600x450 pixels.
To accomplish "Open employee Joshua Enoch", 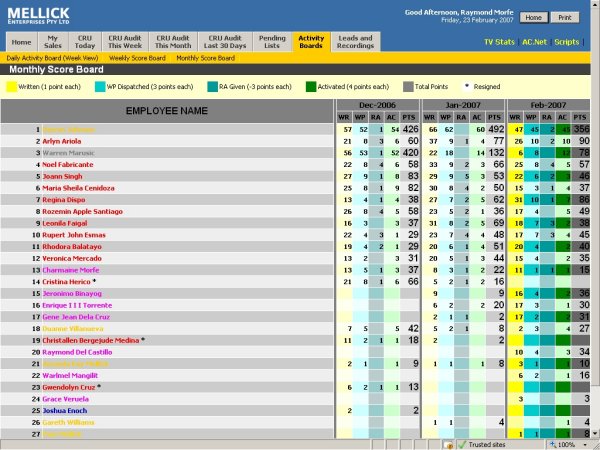I will click(x=65, y=411).
